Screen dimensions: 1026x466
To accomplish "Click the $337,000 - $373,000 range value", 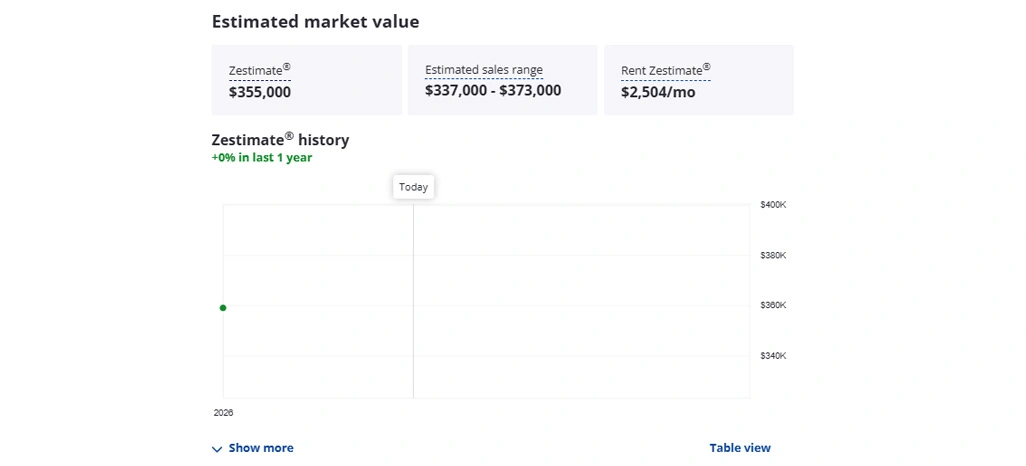I will (493, 90).
